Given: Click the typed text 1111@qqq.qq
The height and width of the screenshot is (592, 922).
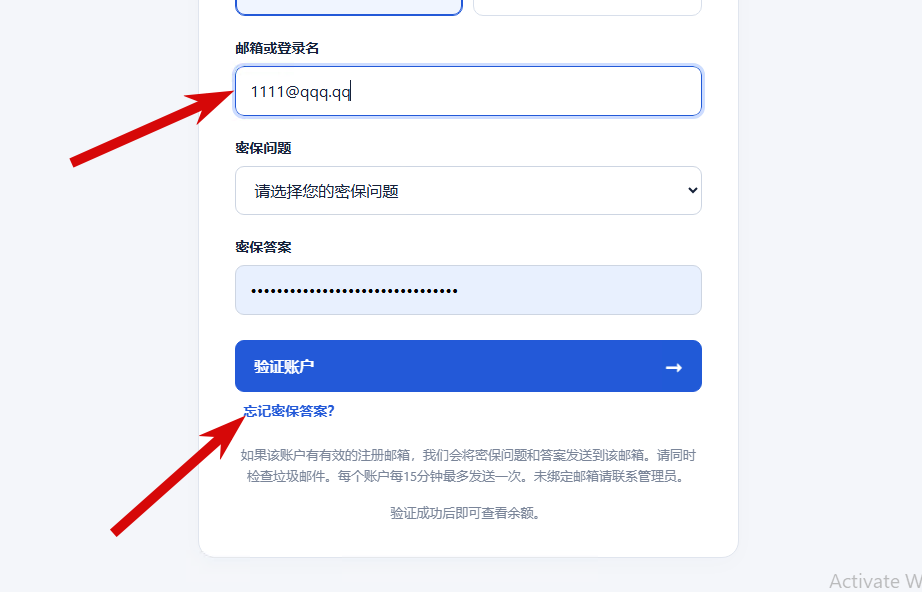Looking at the screenshot, I should click(300, 92).
